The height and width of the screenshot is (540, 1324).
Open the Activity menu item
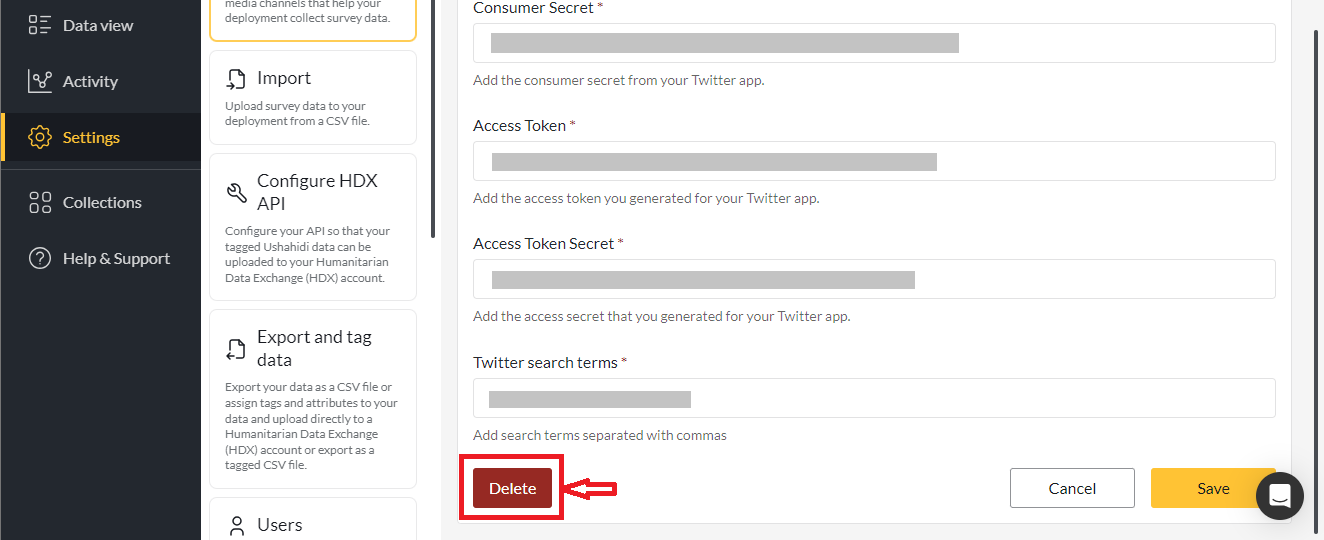(x=90, y=81)
